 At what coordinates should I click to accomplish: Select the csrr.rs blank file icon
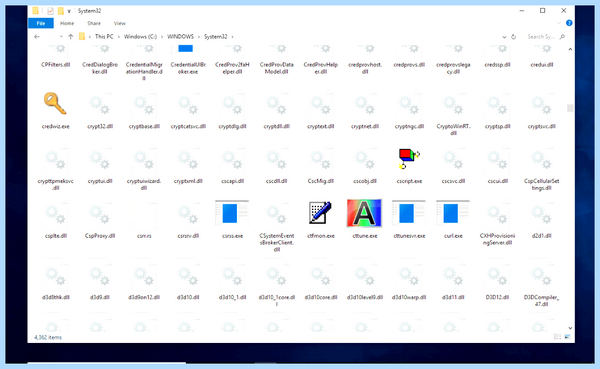[144, 214]
